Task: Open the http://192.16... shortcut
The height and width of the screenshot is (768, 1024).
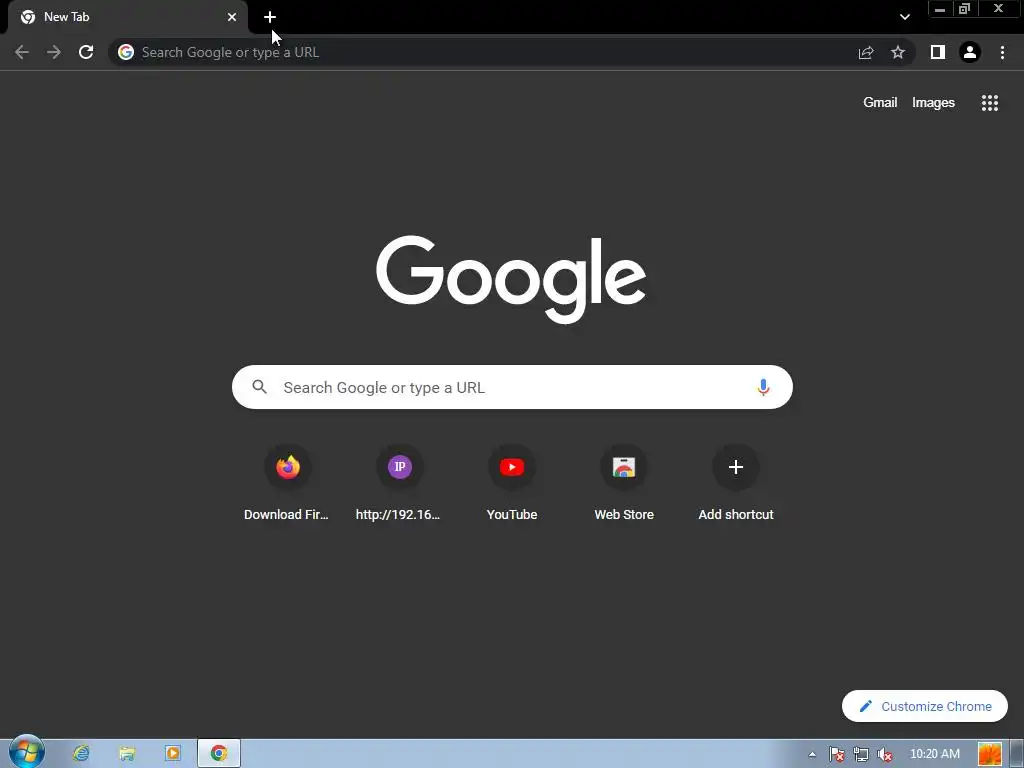Action: pos(399,483)
